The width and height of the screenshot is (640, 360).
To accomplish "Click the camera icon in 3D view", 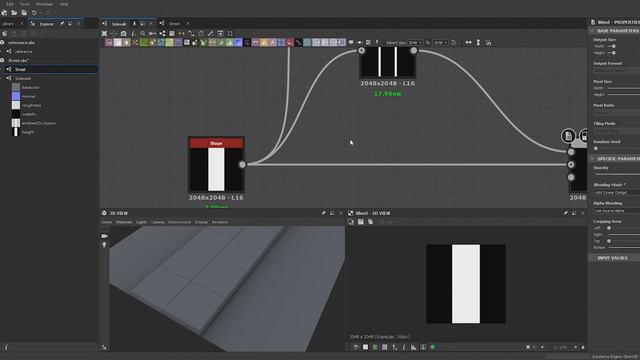I will (x=104, y=236).
